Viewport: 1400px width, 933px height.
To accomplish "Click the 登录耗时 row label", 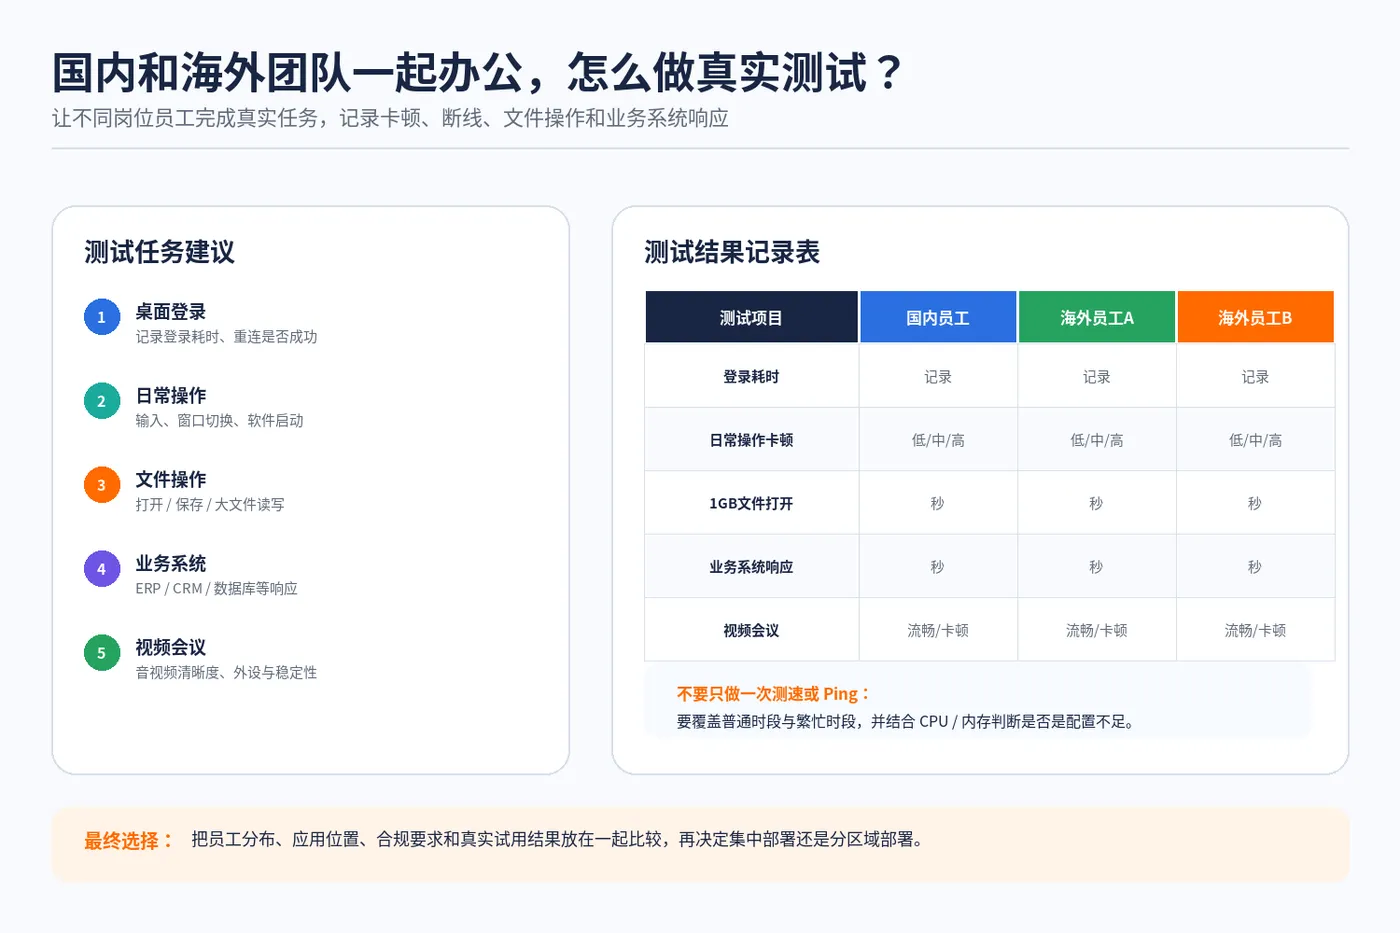I will (751, 376).
